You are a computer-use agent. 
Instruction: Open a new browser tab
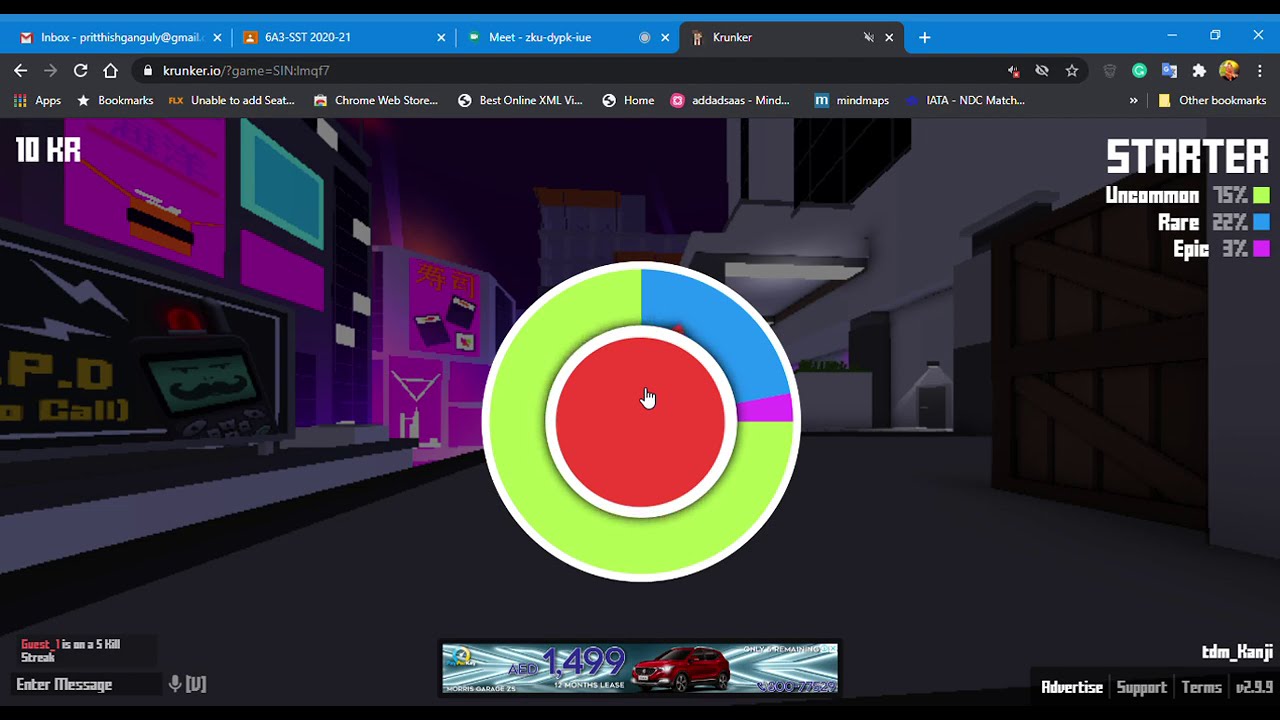pos(924,37)
